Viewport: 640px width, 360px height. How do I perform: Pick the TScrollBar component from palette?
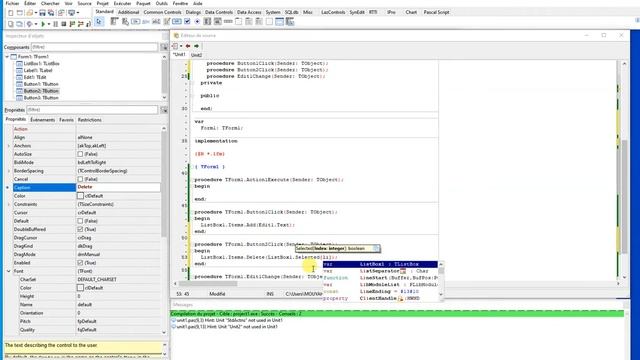click(228, 21)
